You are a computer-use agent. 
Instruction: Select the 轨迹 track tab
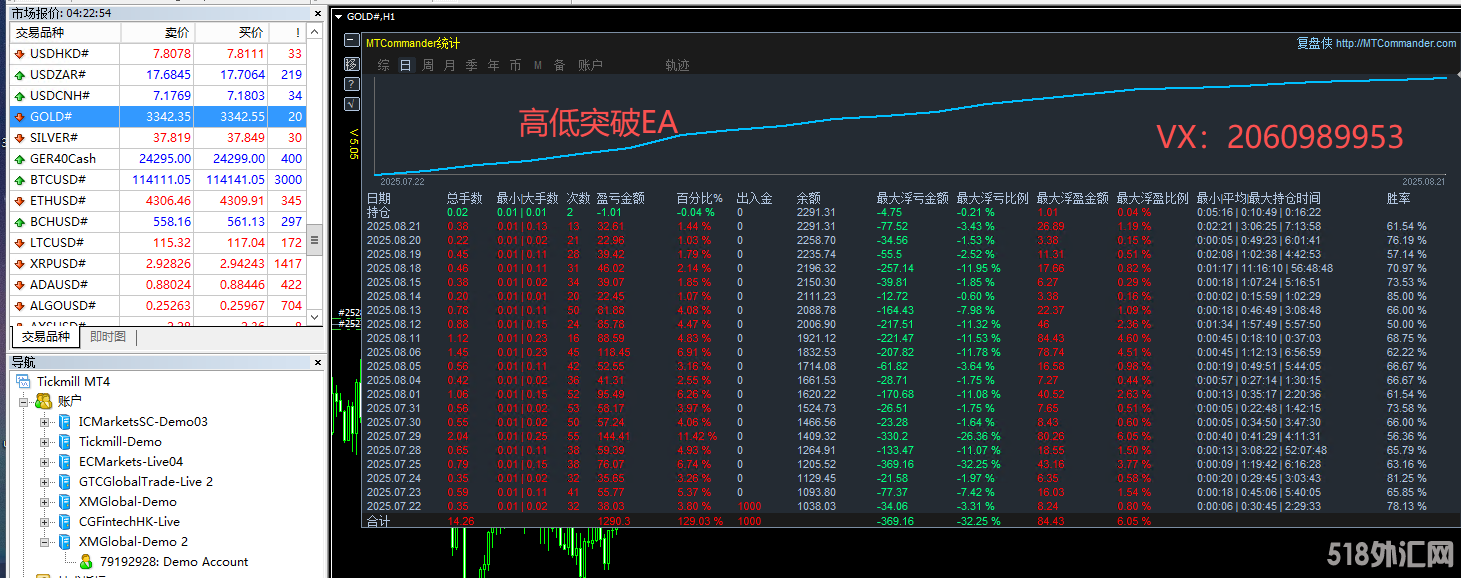[x=677, y=65]
